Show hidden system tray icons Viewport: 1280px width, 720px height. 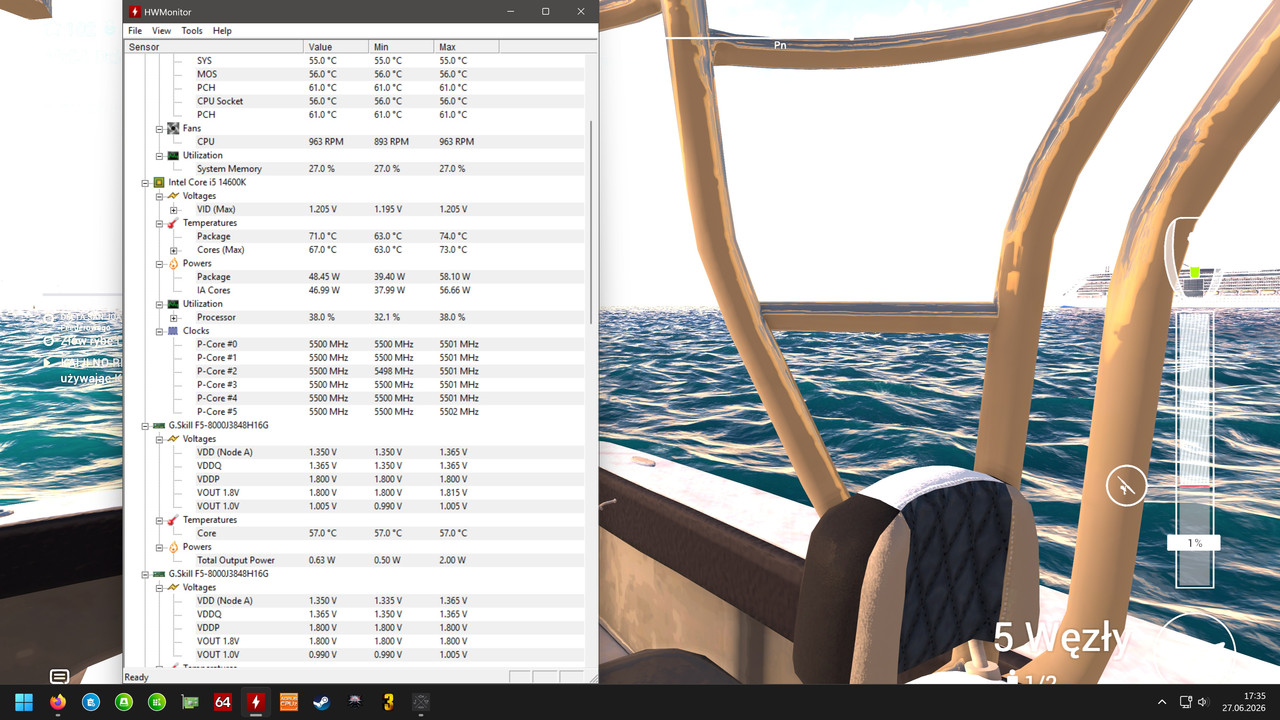point(1162,702)
